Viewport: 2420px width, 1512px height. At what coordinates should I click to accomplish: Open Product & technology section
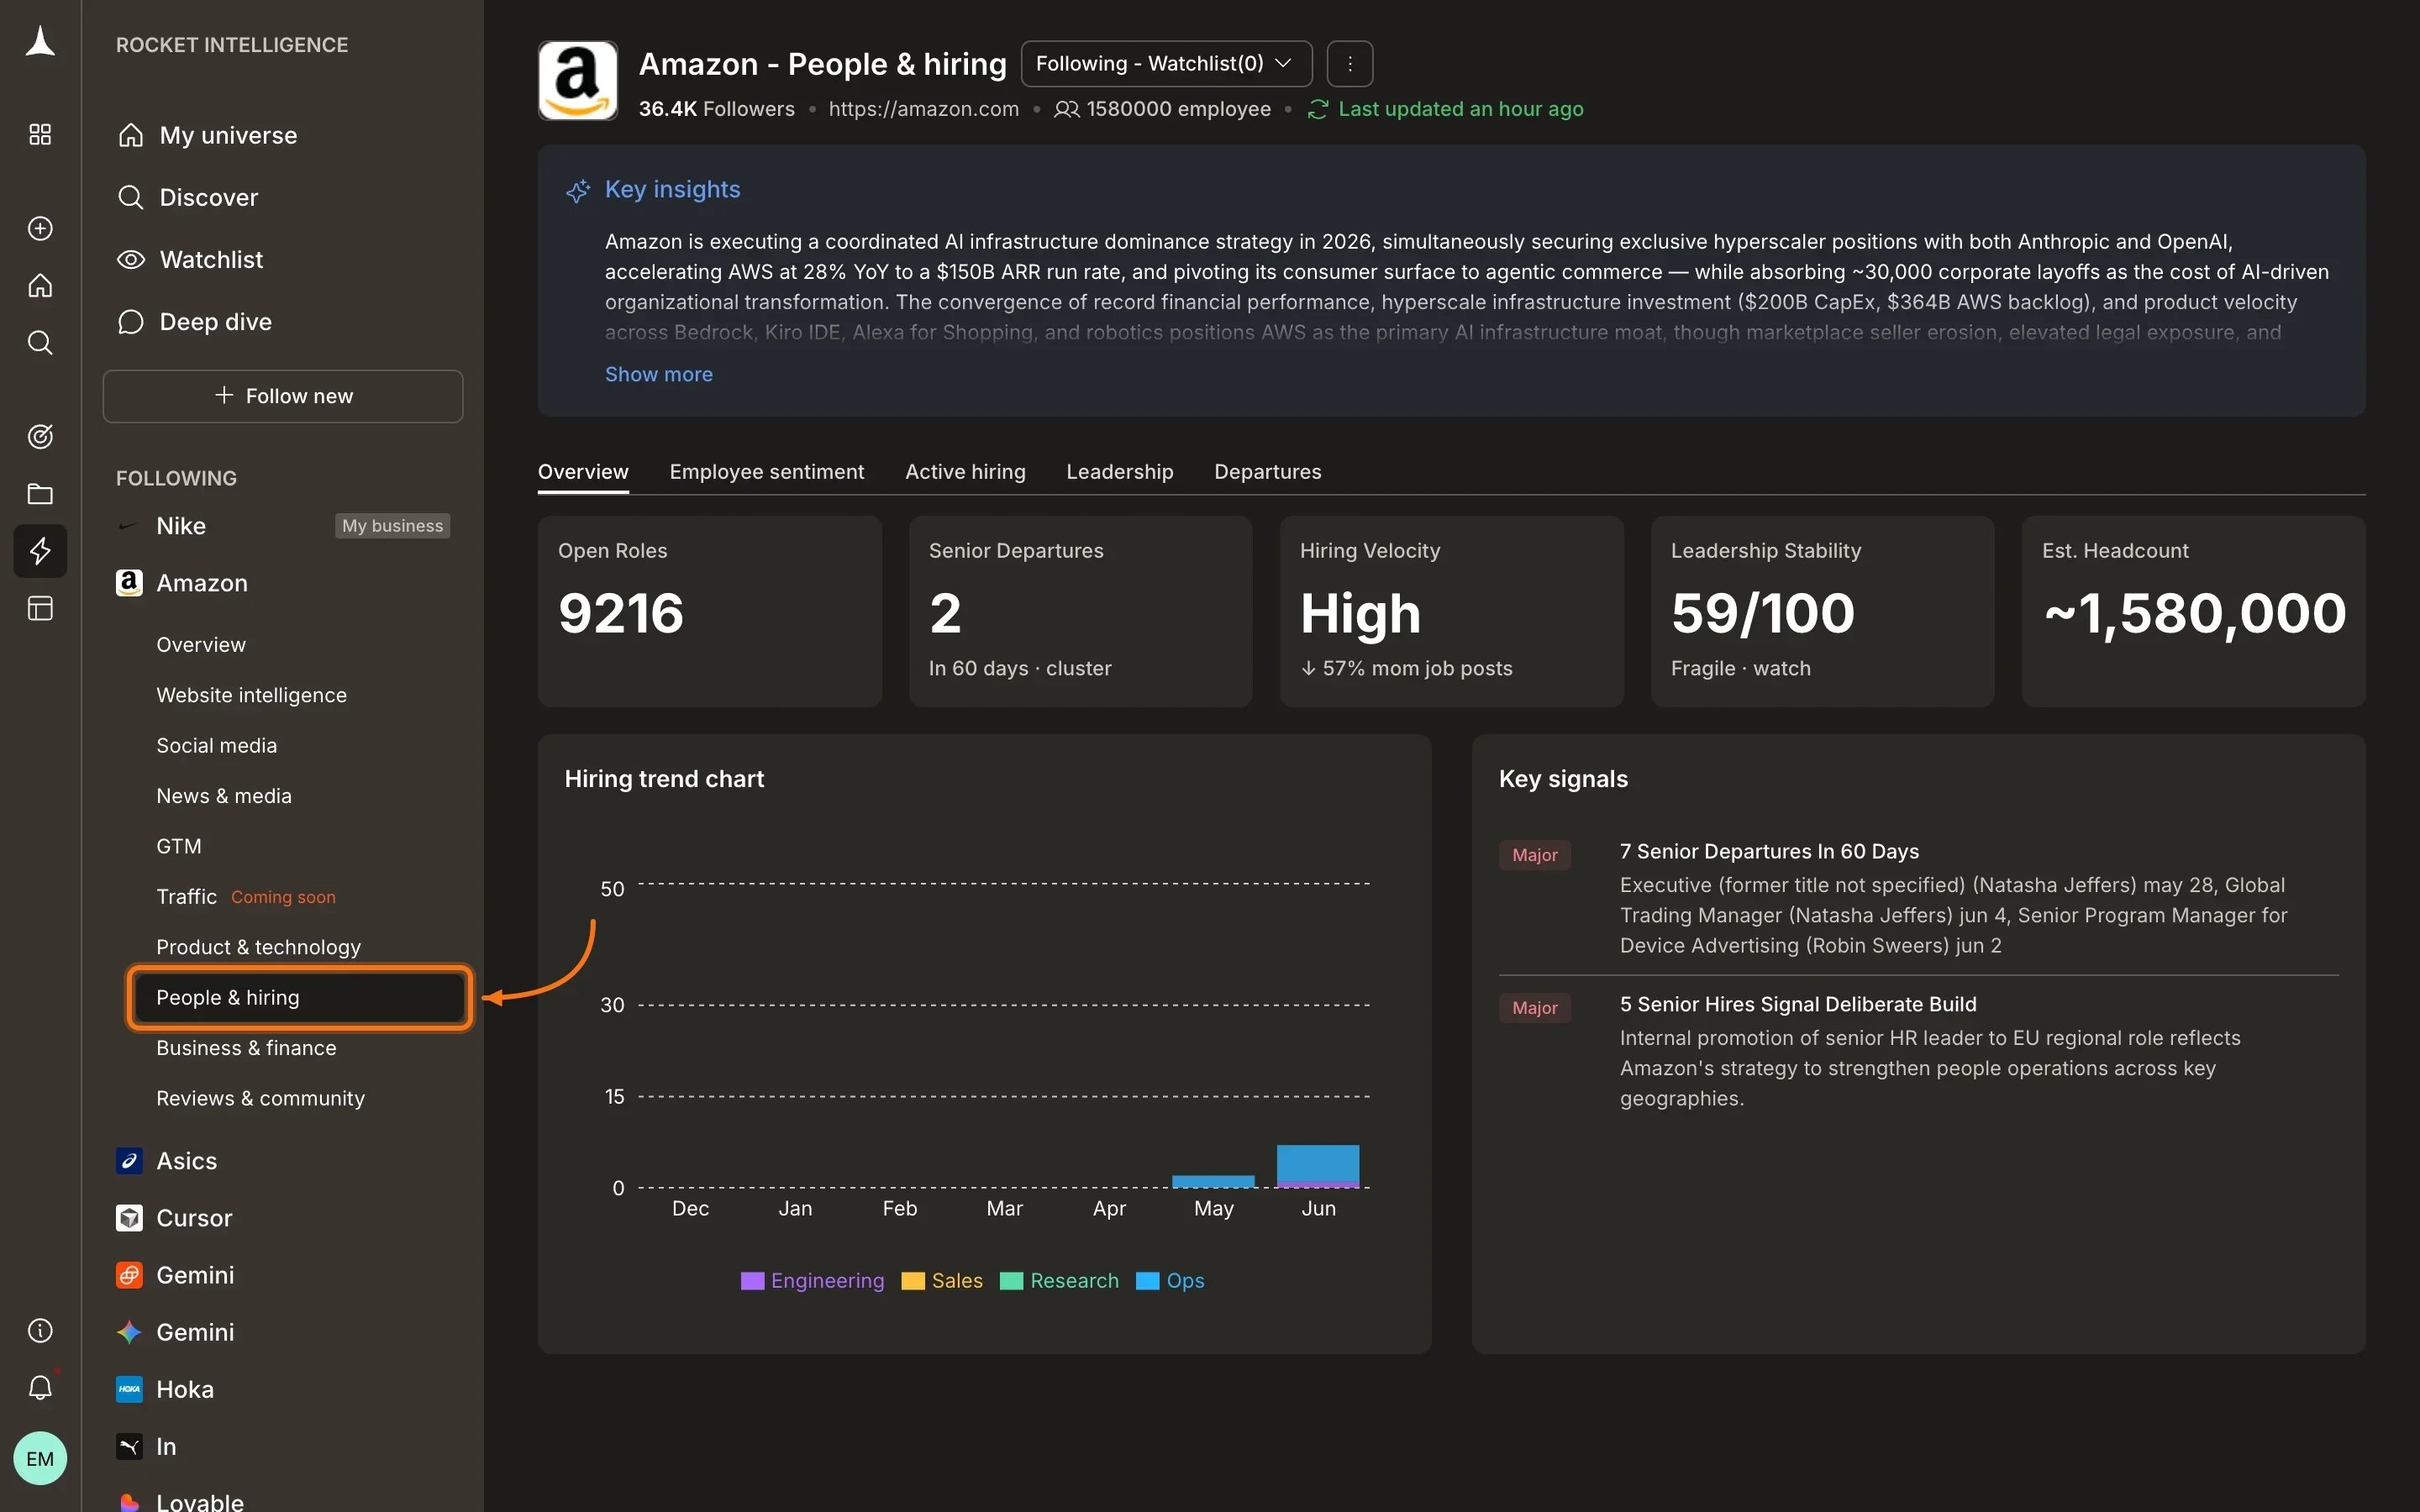point(258,947)
